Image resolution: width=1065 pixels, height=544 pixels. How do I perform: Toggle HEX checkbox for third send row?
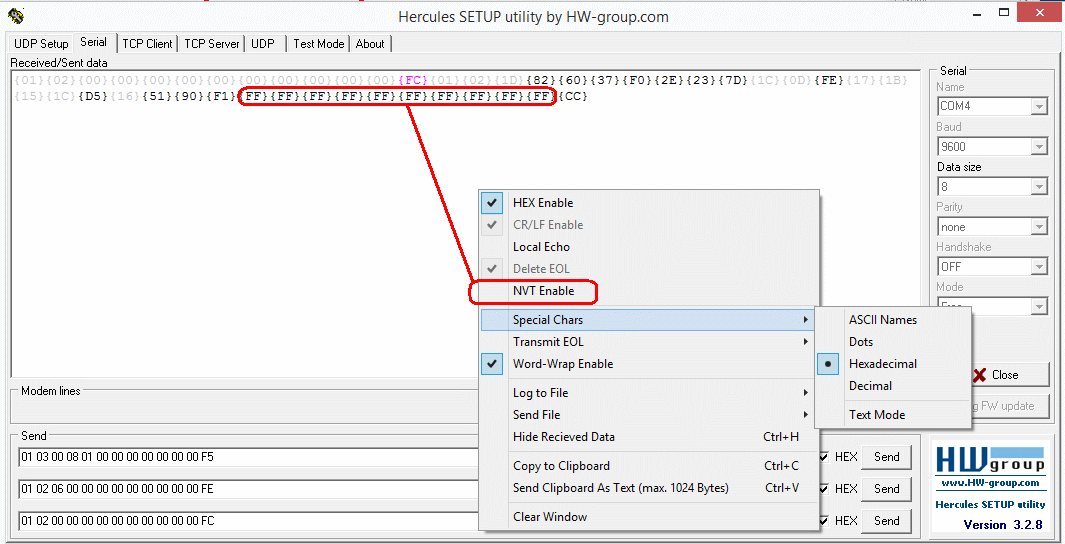tap(824, 521)
